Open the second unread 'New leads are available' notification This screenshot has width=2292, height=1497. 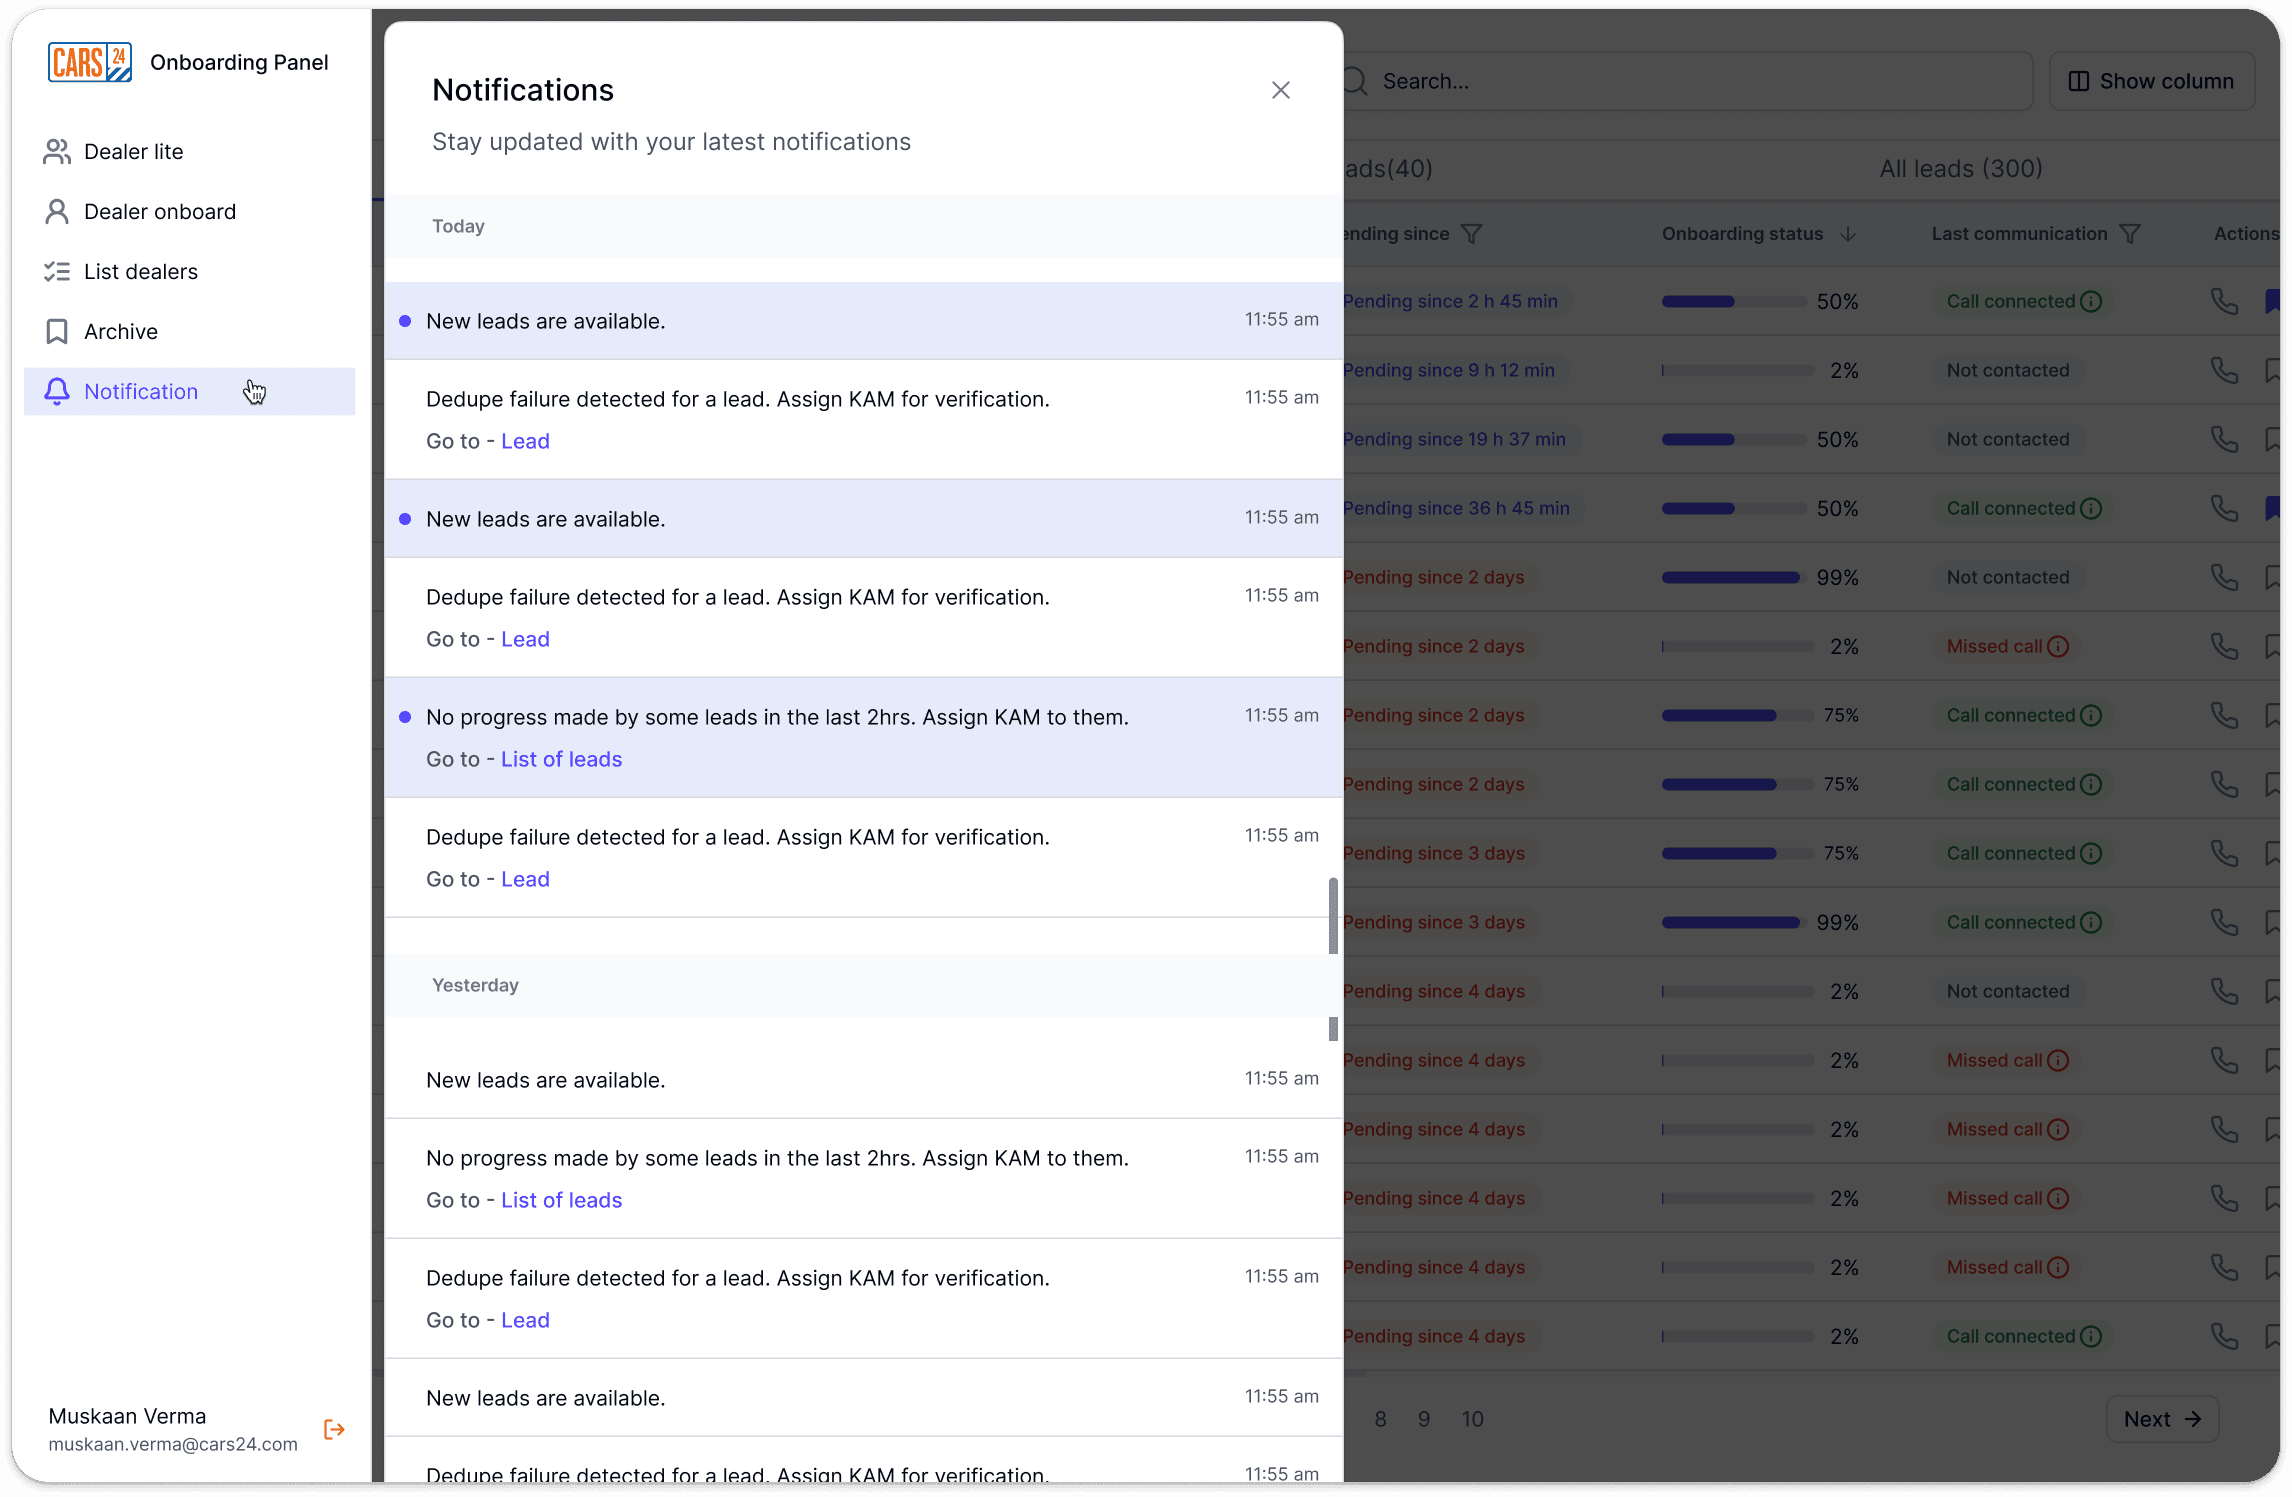864,518
